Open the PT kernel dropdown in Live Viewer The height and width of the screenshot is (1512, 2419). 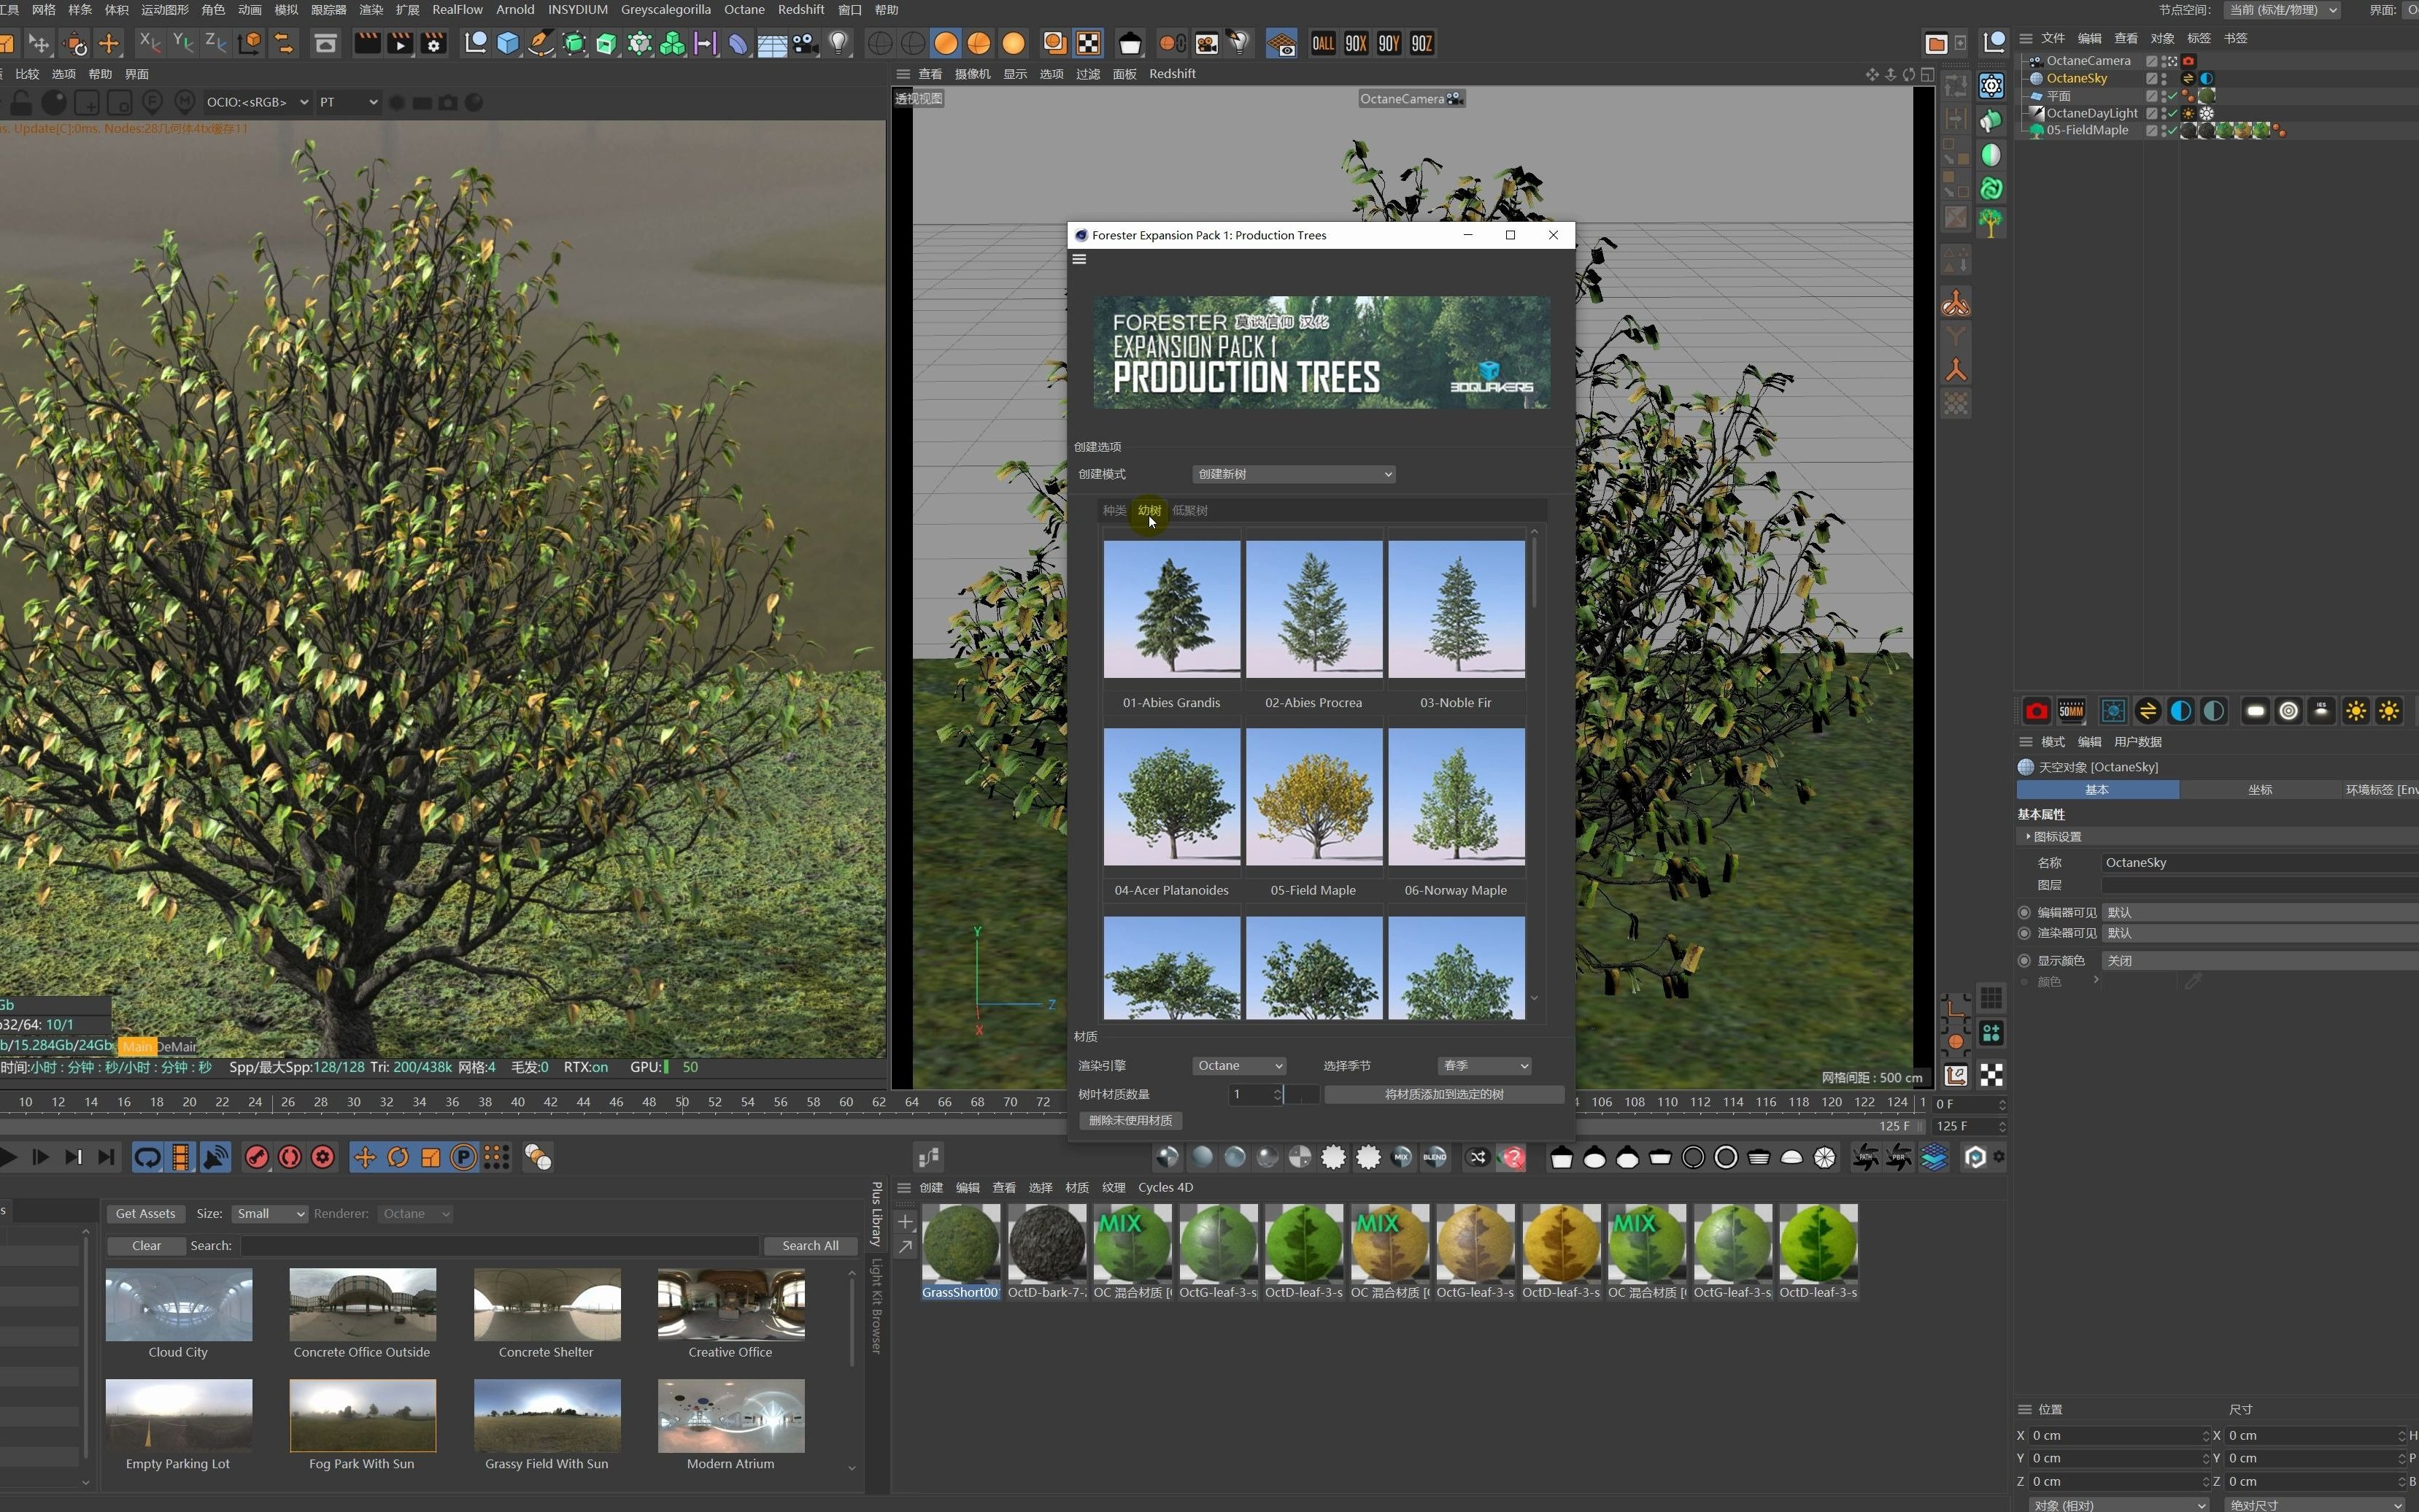348,102
